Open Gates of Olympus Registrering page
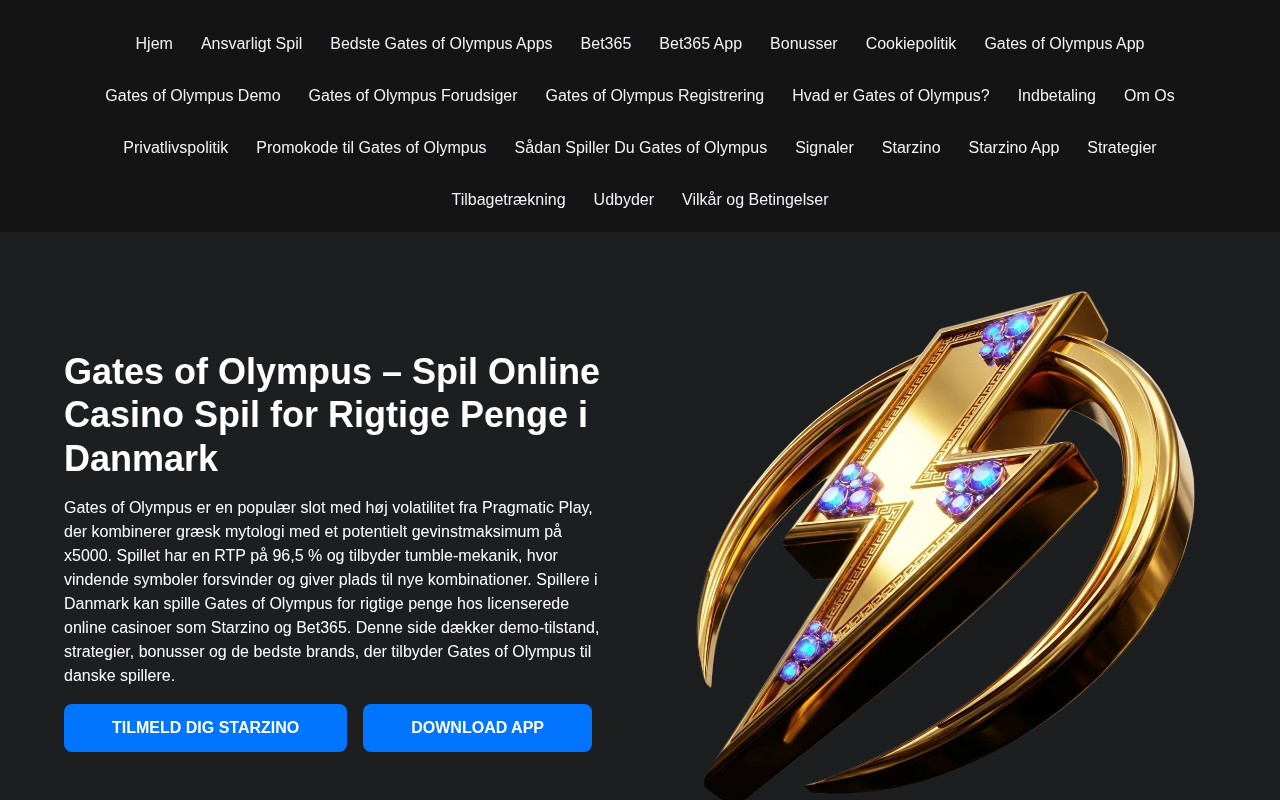The height and width of the screenshot is (800, 1280). click(x=655, y=96)
